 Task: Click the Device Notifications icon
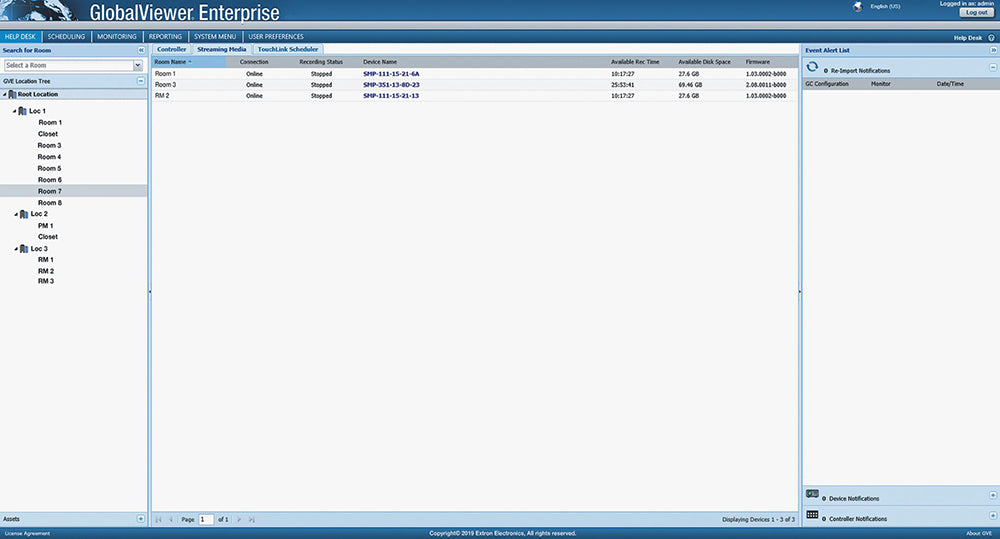click(812, 494)
